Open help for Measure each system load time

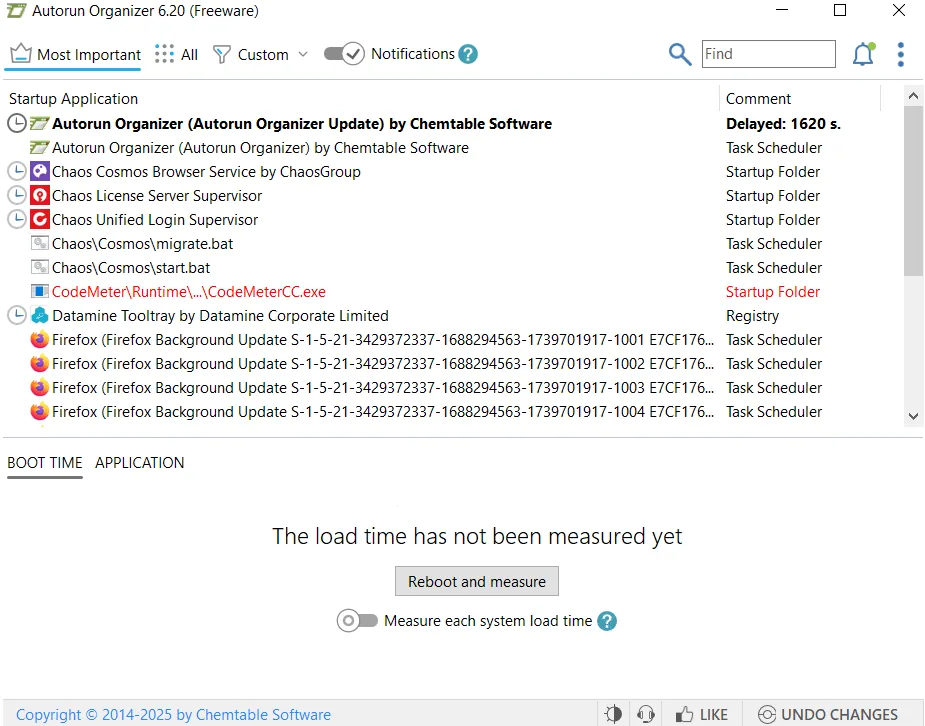tap(606, 621)
